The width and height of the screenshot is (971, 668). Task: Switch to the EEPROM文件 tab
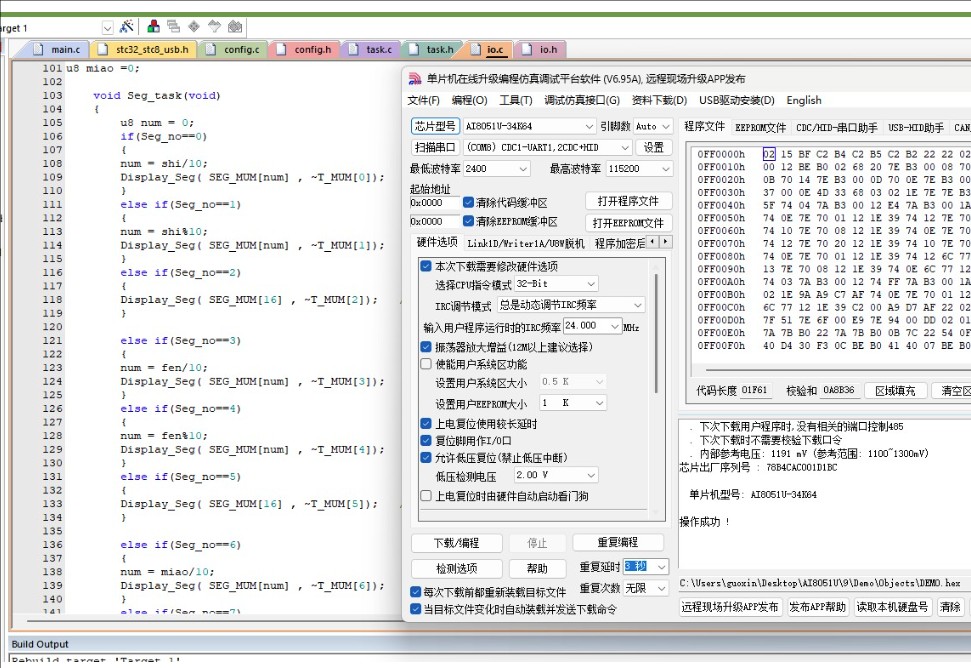point(760,128)
